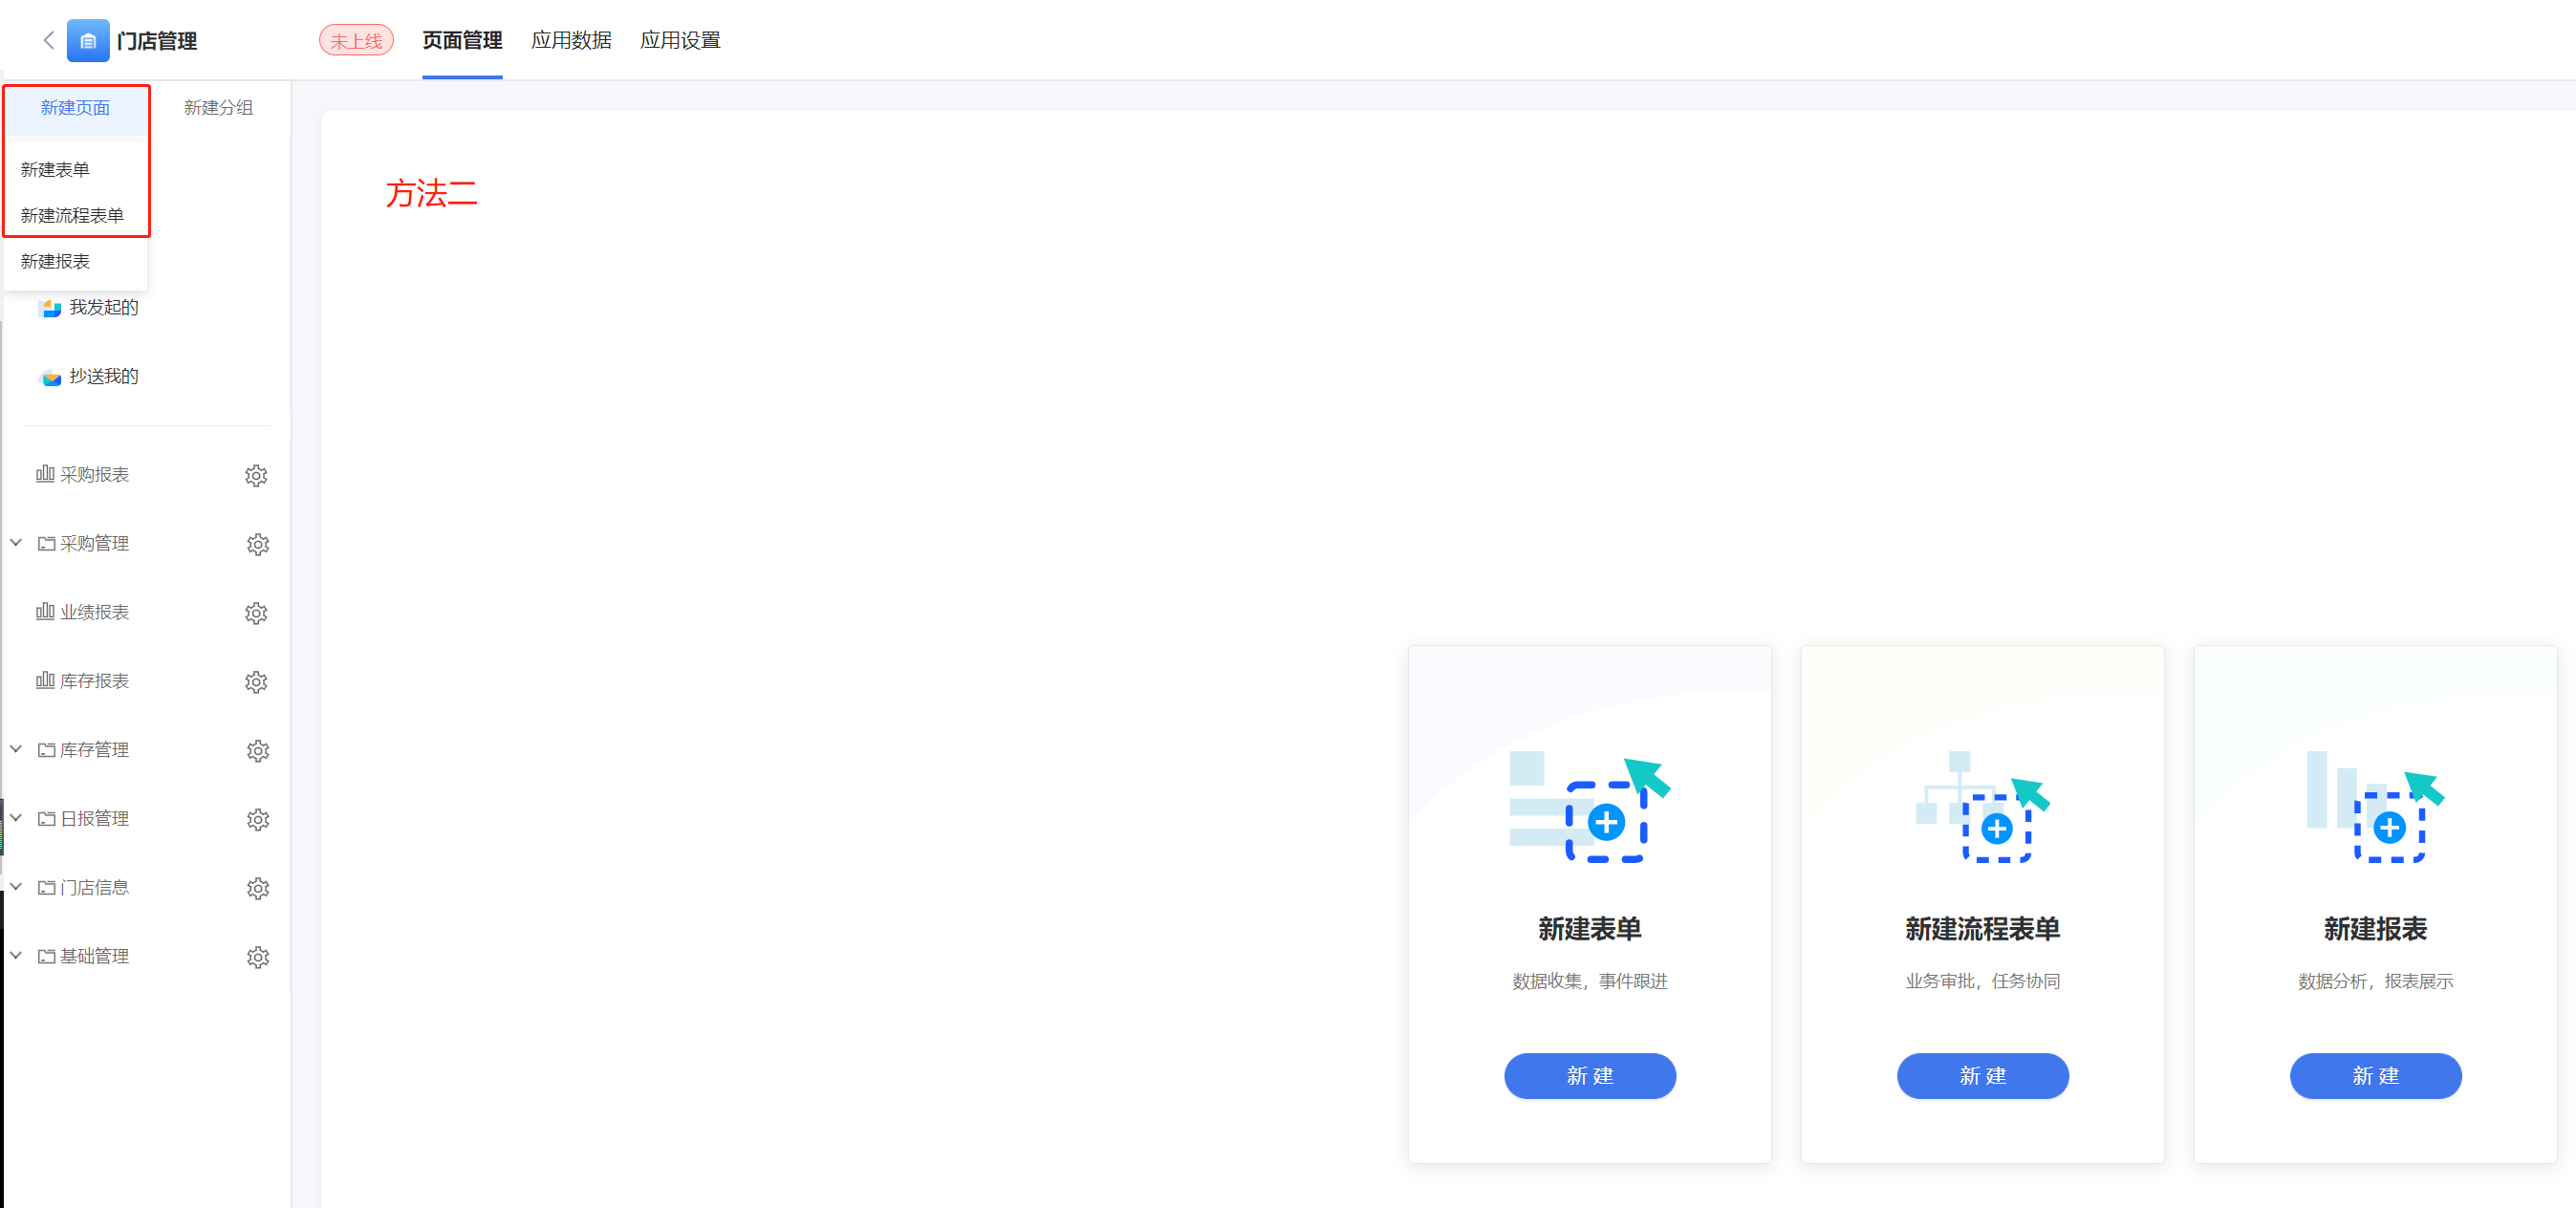Screen dimensions: 2576x1208
Task: Click the blue 门店管理 app icon
Action: 88,40
